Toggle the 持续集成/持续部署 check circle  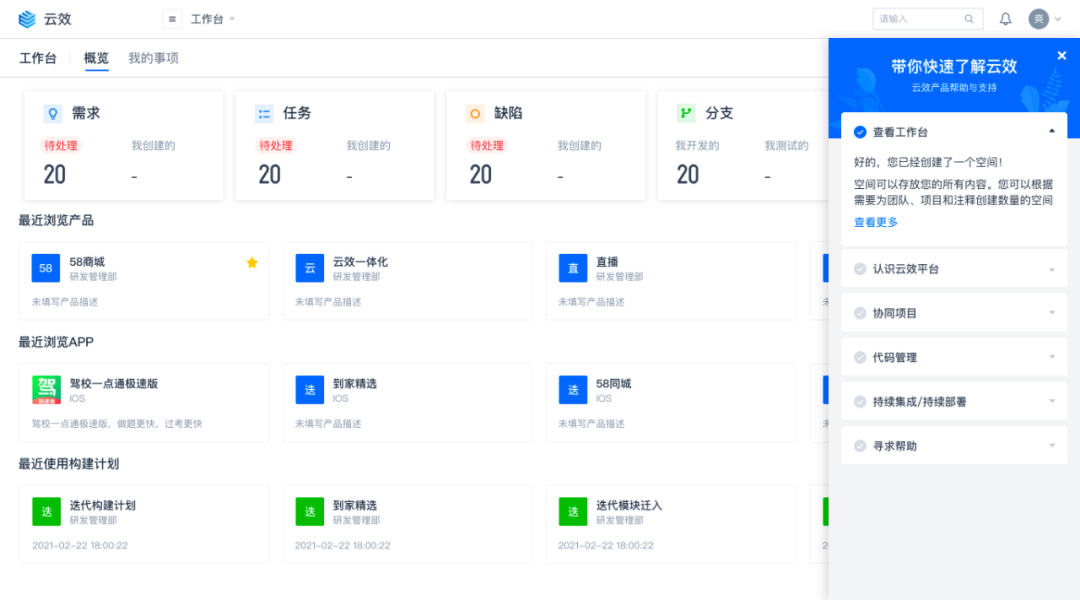coord(860,402)
